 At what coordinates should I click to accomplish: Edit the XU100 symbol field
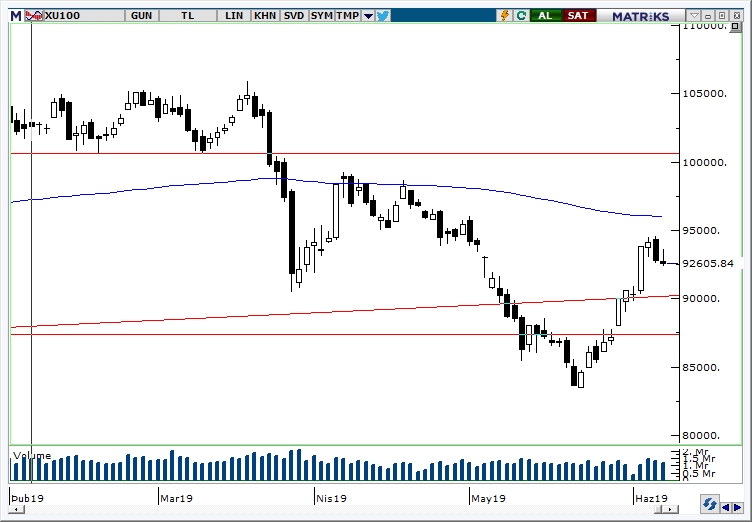(83, 15)
